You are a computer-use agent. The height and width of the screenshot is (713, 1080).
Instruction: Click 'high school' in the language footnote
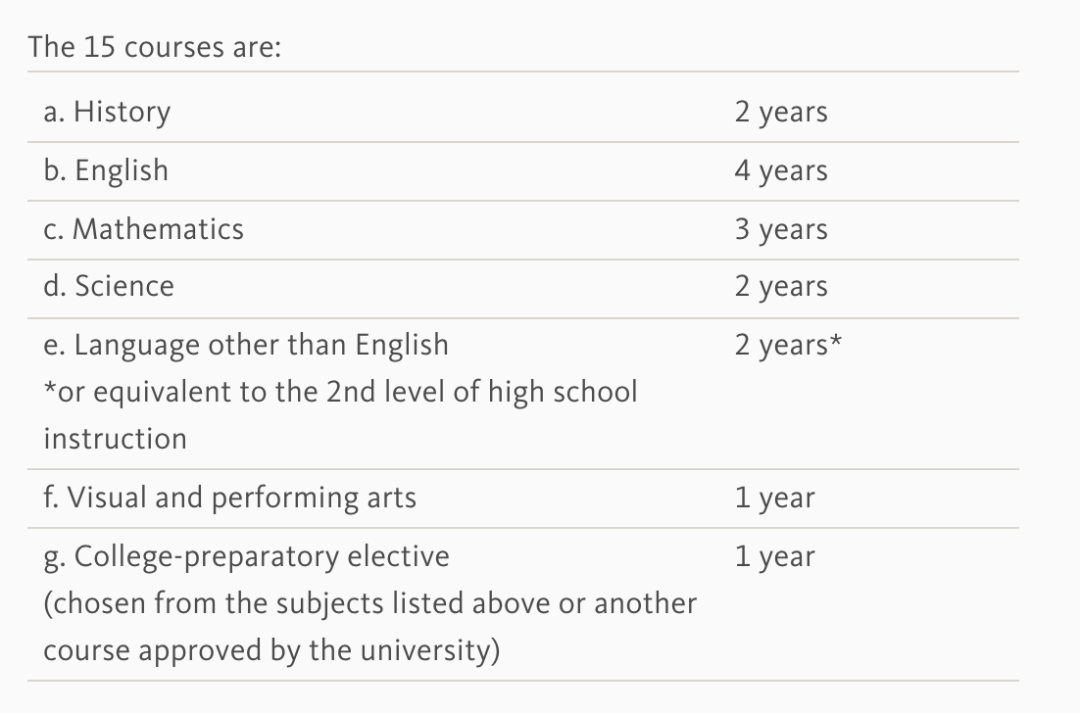pyautogui.click(x=563, y=392)
